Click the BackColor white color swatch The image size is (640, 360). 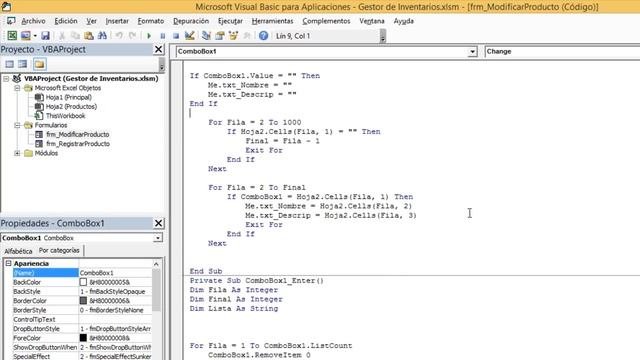(x=83, y=282)
